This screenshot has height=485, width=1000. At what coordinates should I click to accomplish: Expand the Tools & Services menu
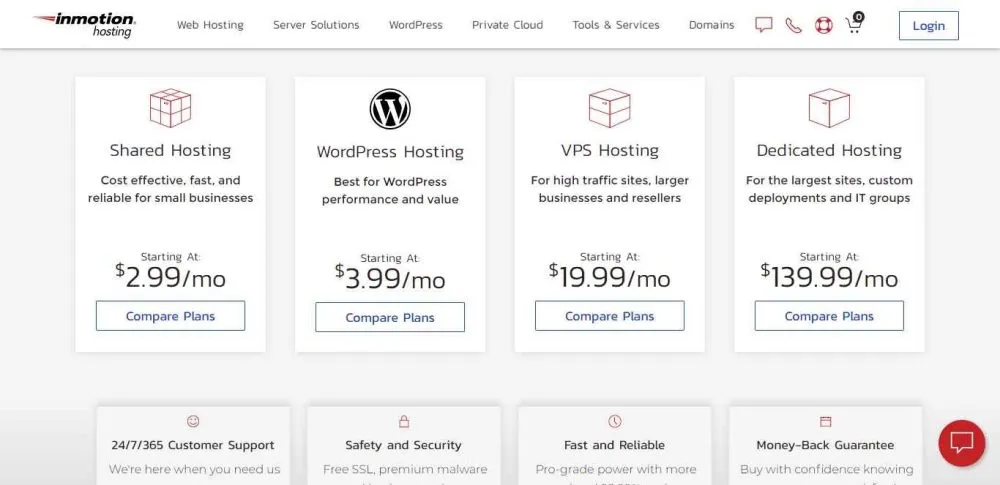616,25
